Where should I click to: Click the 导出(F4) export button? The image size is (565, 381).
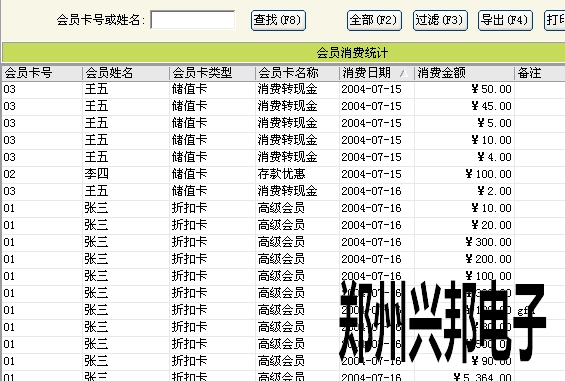[505, 20]
